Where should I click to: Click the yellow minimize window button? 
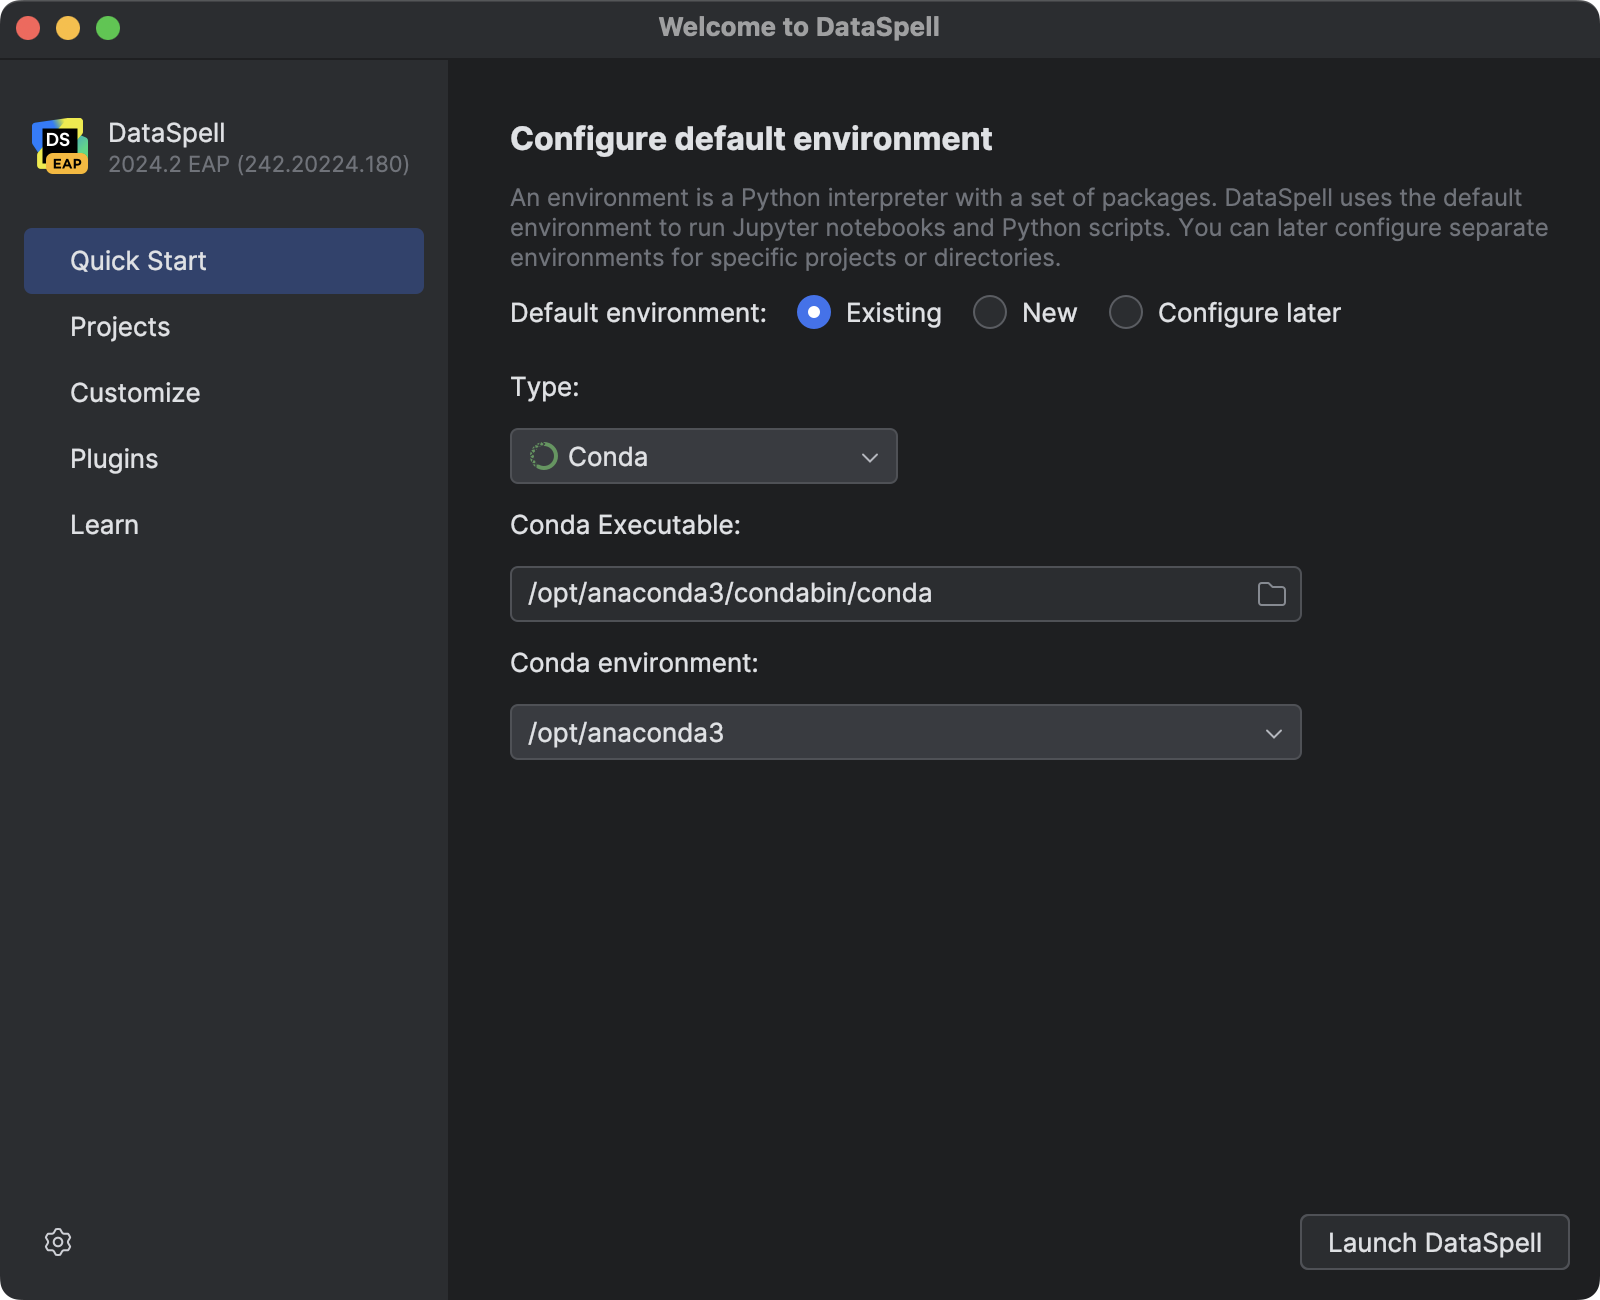click(x=67, y=27)
